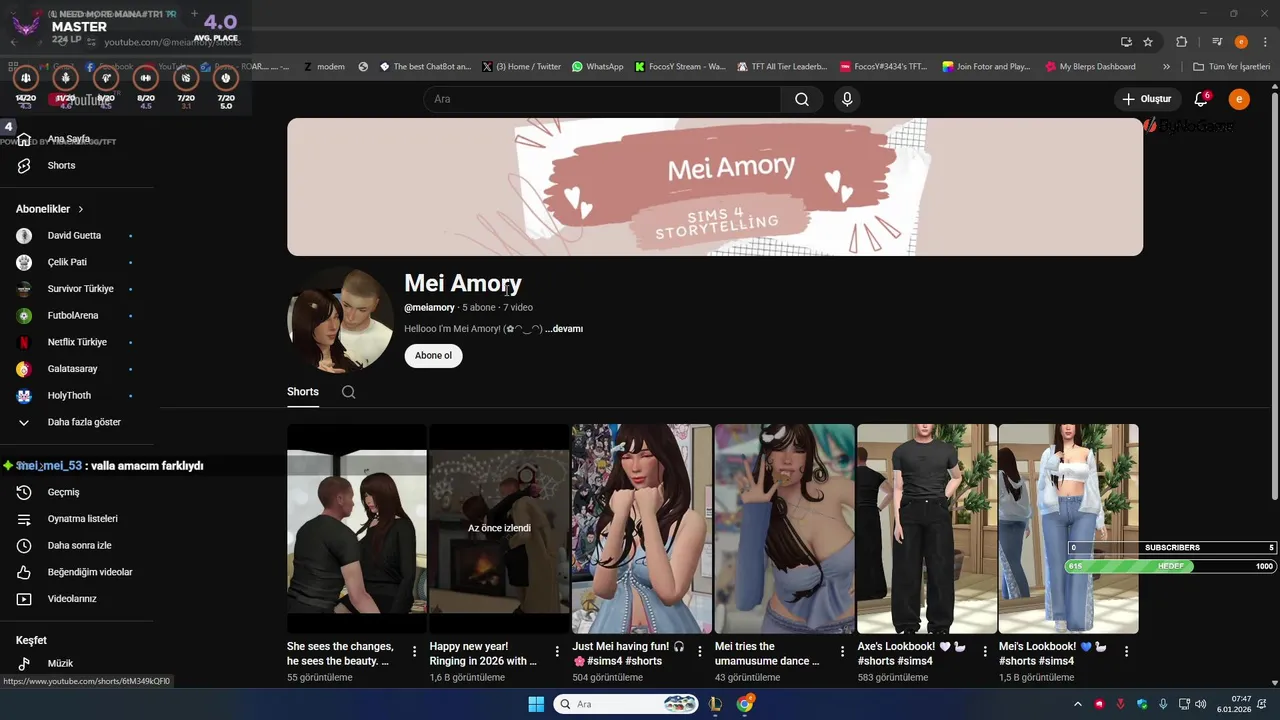Viewport: 1280px width, 720px height.
Task: Open Chrome media controls icon
Action: 1217,42
